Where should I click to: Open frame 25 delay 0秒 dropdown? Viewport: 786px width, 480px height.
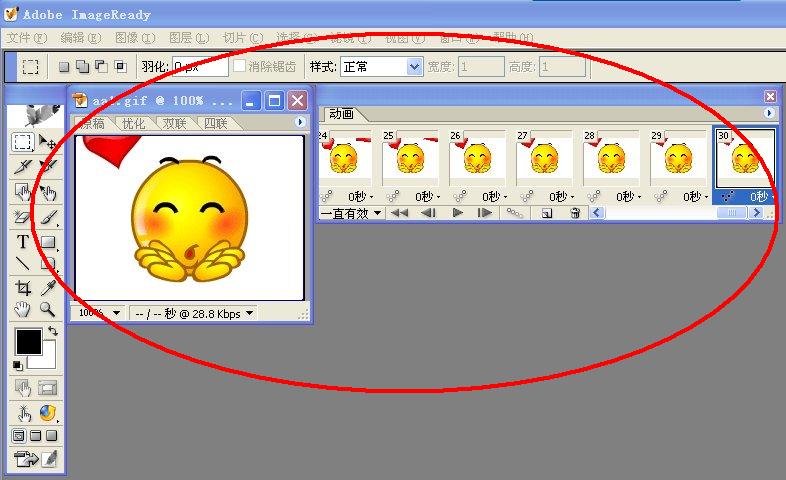428,197
